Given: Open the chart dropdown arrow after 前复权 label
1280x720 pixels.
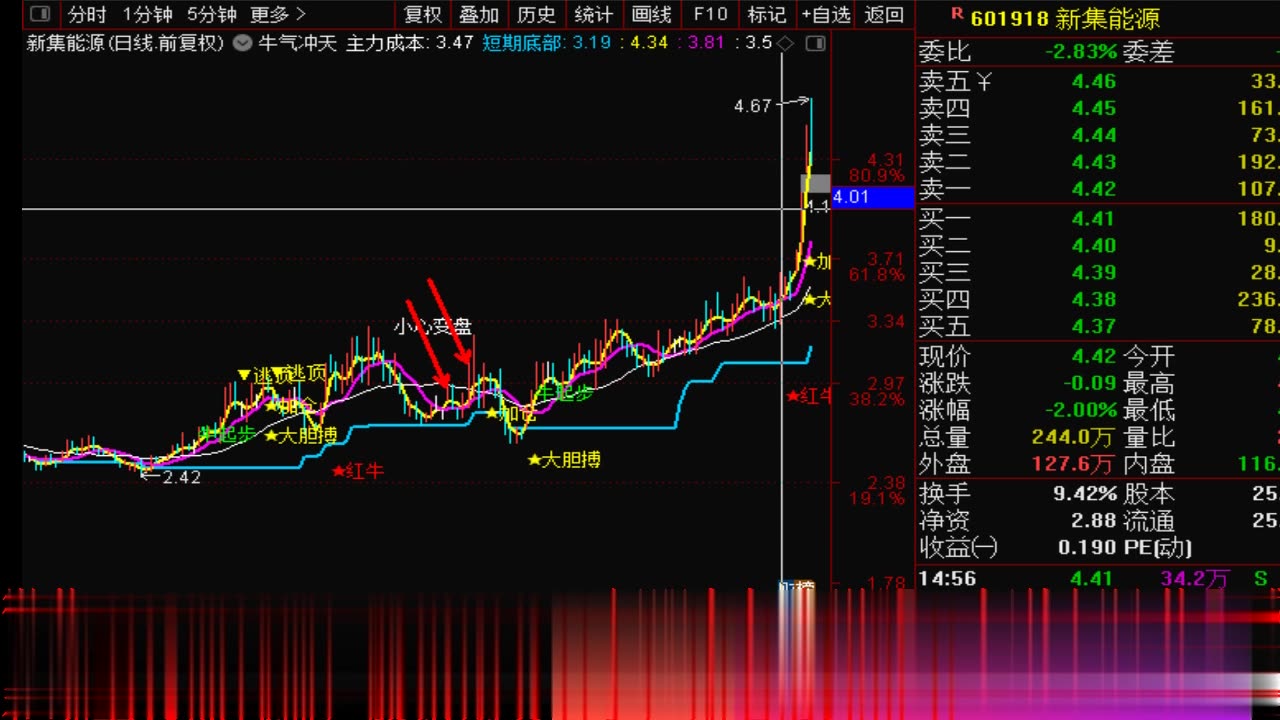Looking at the screenshot, I should click(241, 43).
